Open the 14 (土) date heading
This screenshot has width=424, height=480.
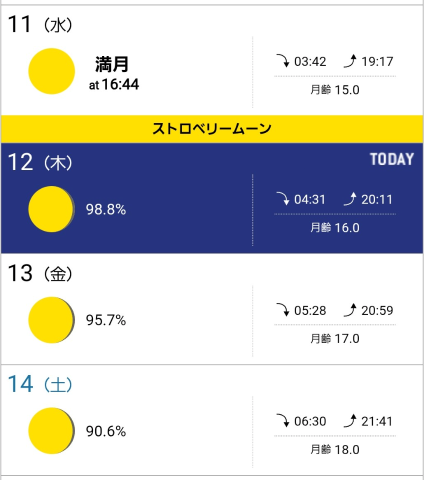click(x=40, y=384)
